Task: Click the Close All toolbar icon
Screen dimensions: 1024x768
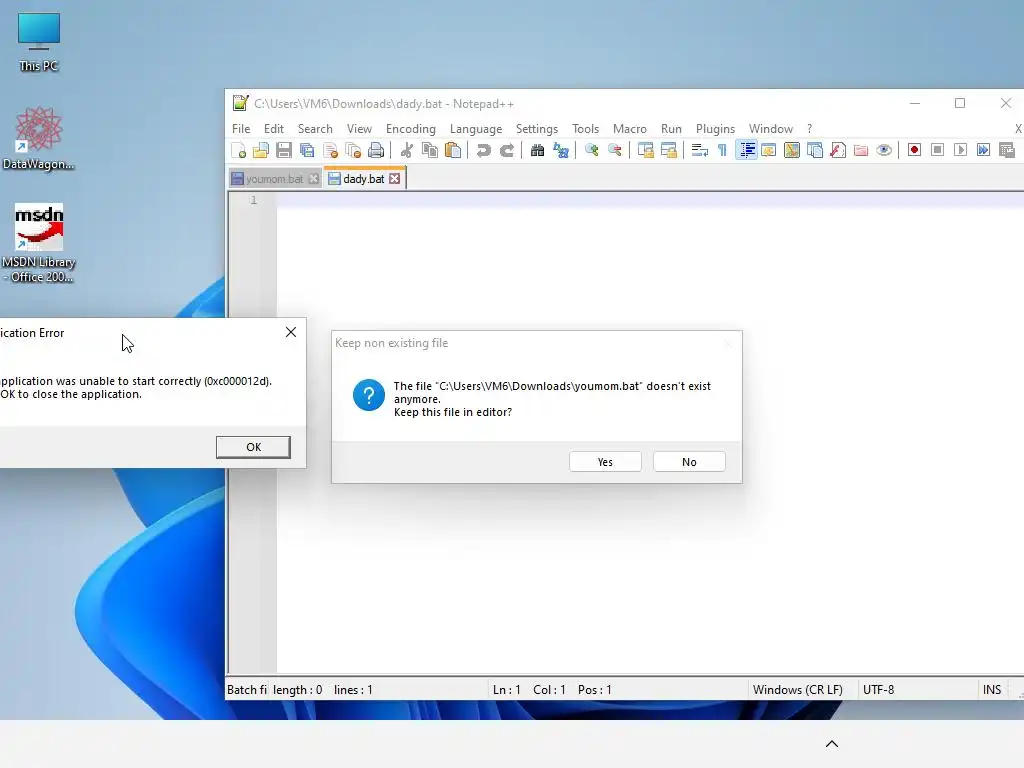Action: click(x=353, y=150)
